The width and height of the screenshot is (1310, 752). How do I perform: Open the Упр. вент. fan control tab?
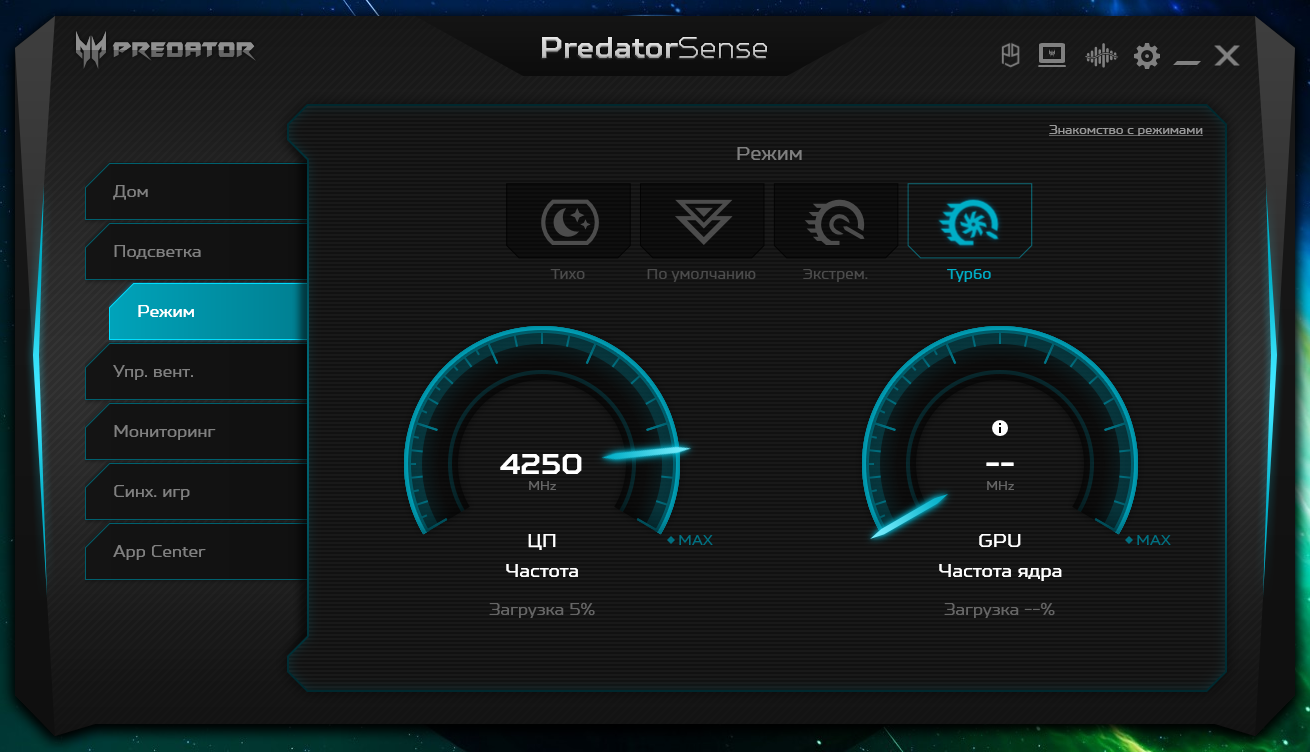pos(196,371)
